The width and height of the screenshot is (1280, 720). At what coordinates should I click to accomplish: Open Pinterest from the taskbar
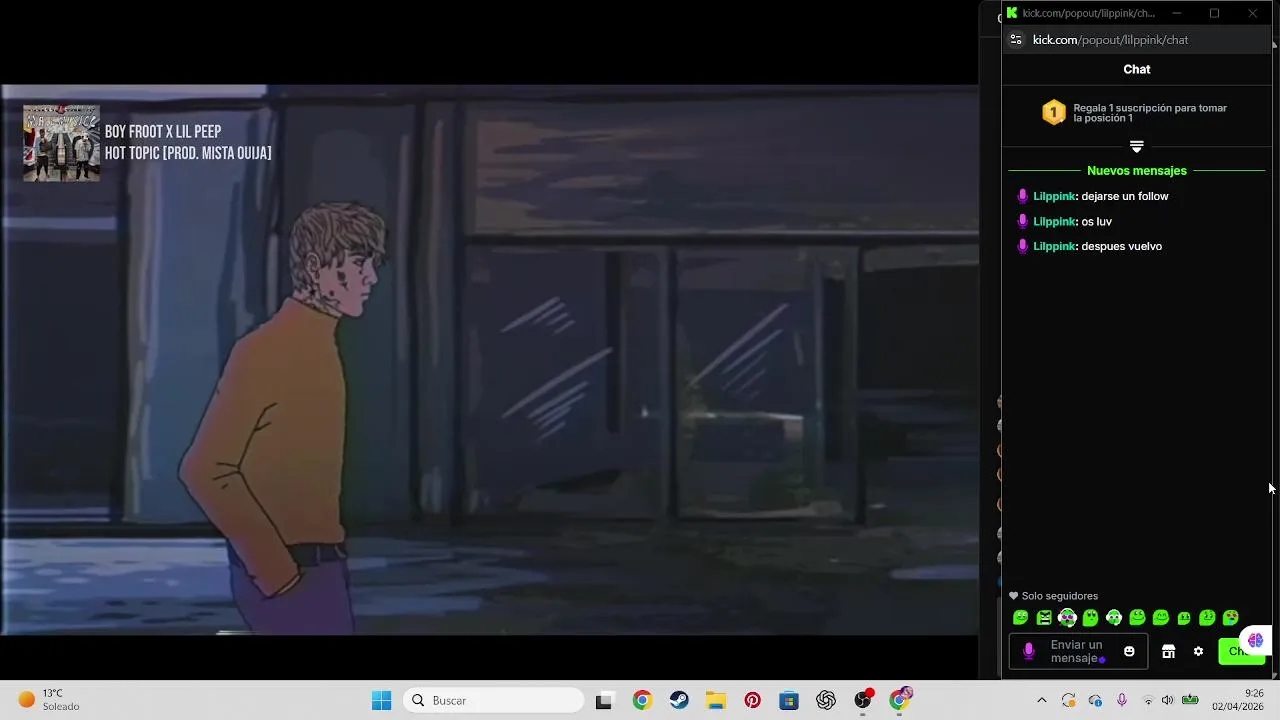point(752,700)
